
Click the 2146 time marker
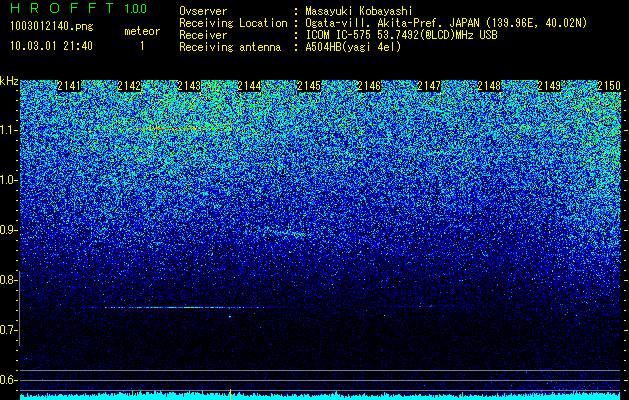point(369,86)
